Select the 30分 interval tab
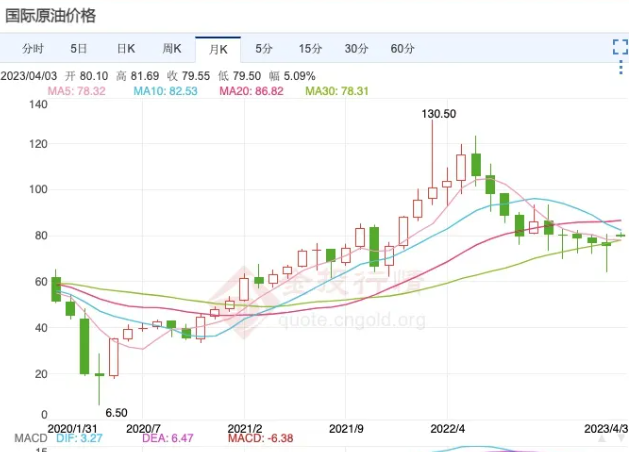The width and height of the screenshot is (635, 452). (356, 48)
